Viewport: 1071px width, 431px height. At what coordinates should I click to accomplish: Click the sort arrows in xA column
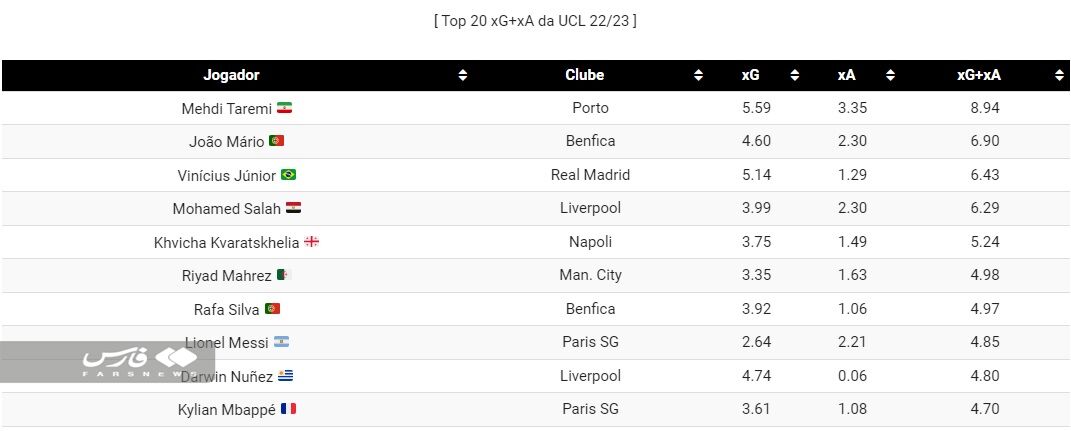click(890, 75)
